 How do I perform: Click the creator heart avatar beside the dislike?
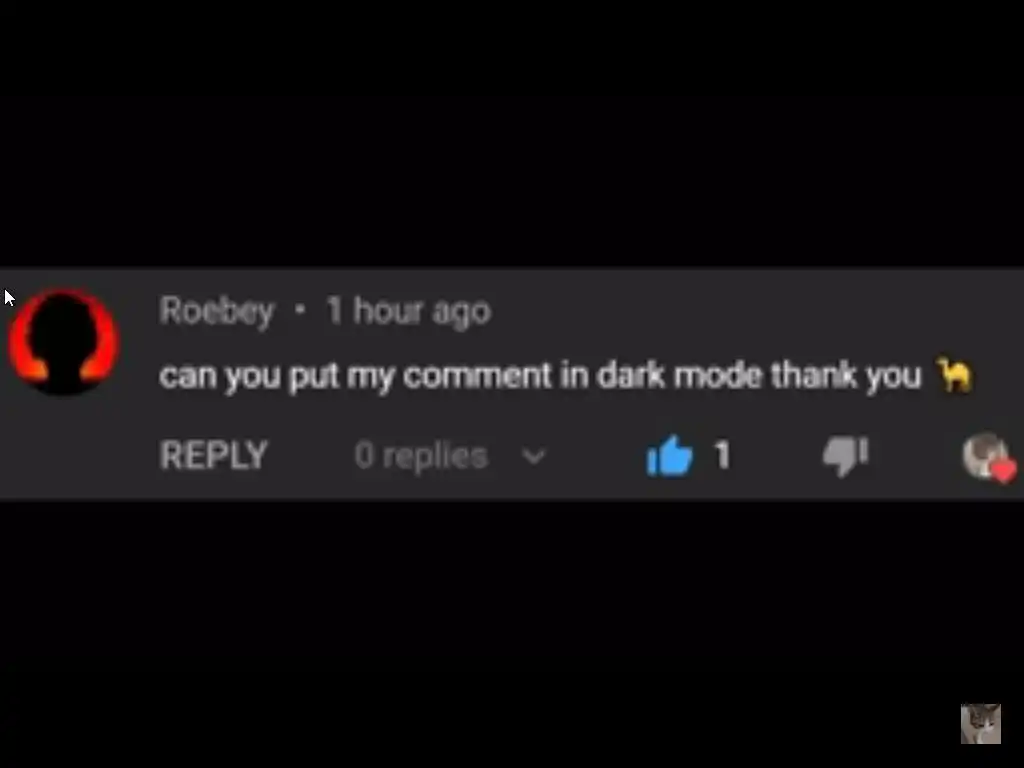coord(986,455)
